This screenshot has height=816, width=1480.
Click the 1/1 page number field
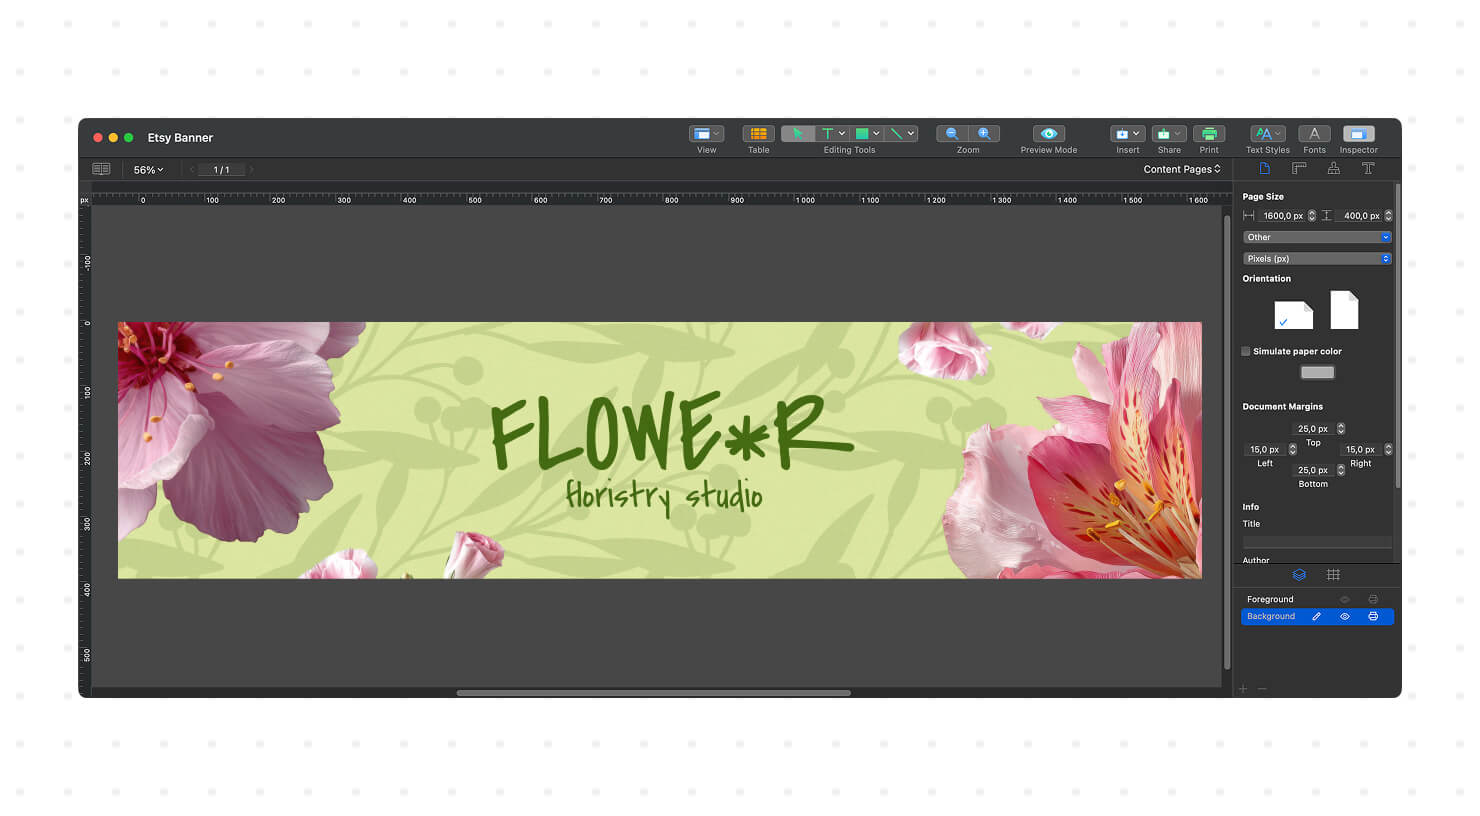221,170
